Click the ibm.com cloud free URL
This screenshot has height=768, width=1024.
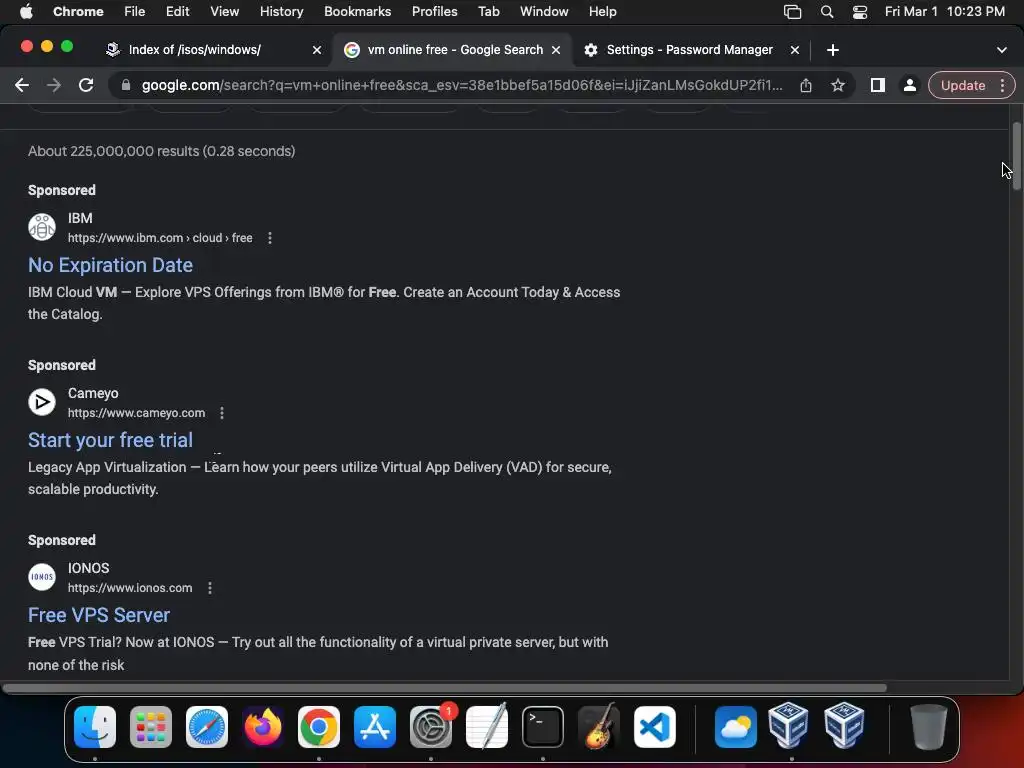pos(160,238)
